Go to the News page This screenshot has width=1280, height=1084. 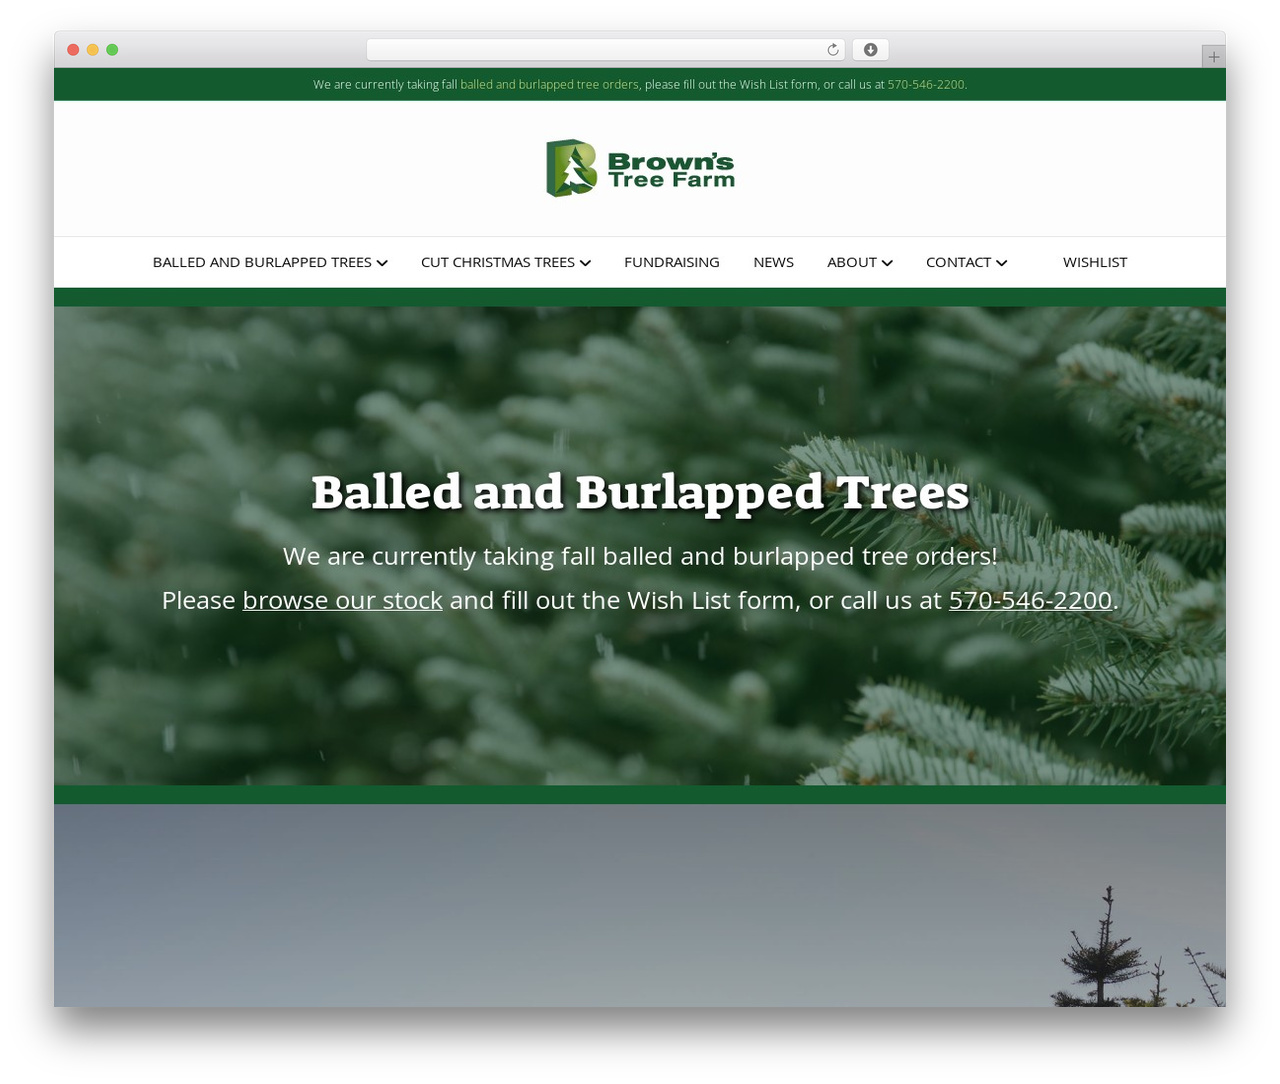pyautogui.click(x=773, y=262)
